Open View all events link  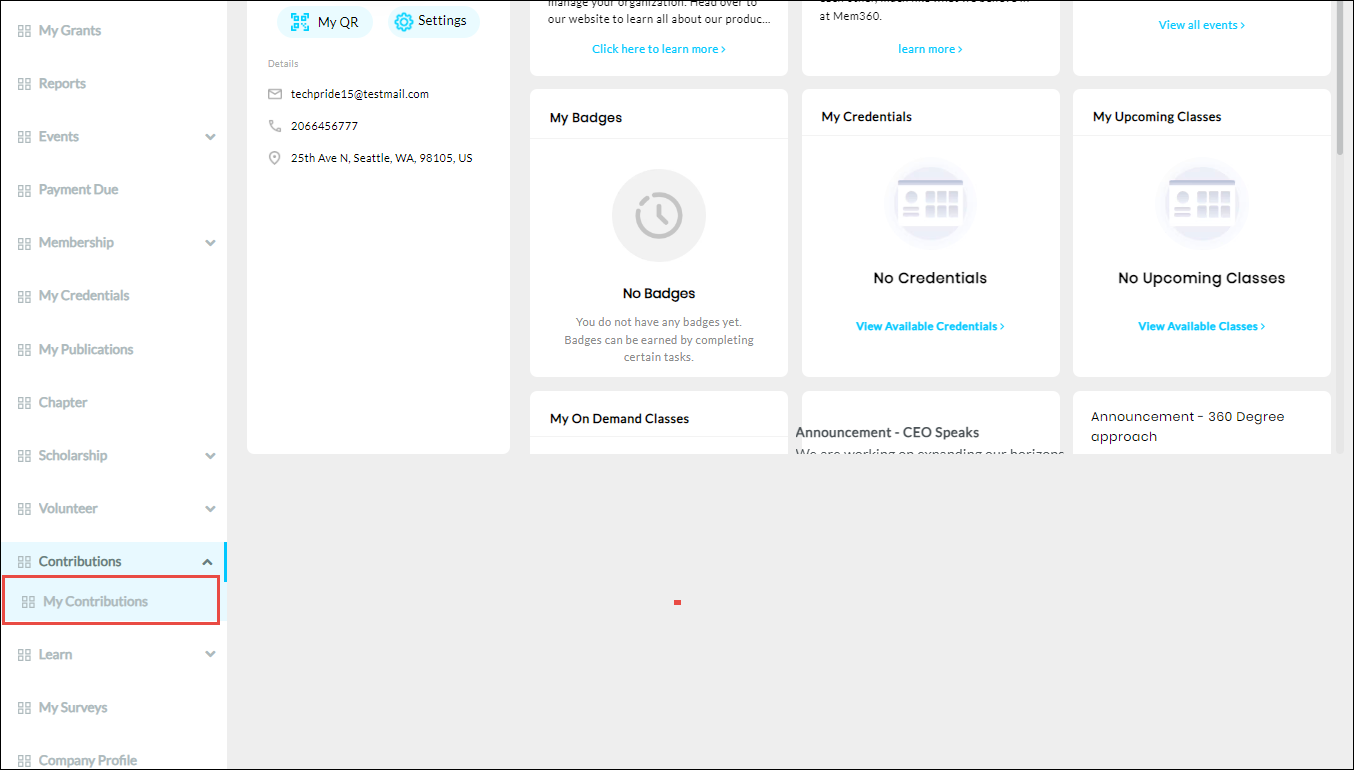(1201, 25)
